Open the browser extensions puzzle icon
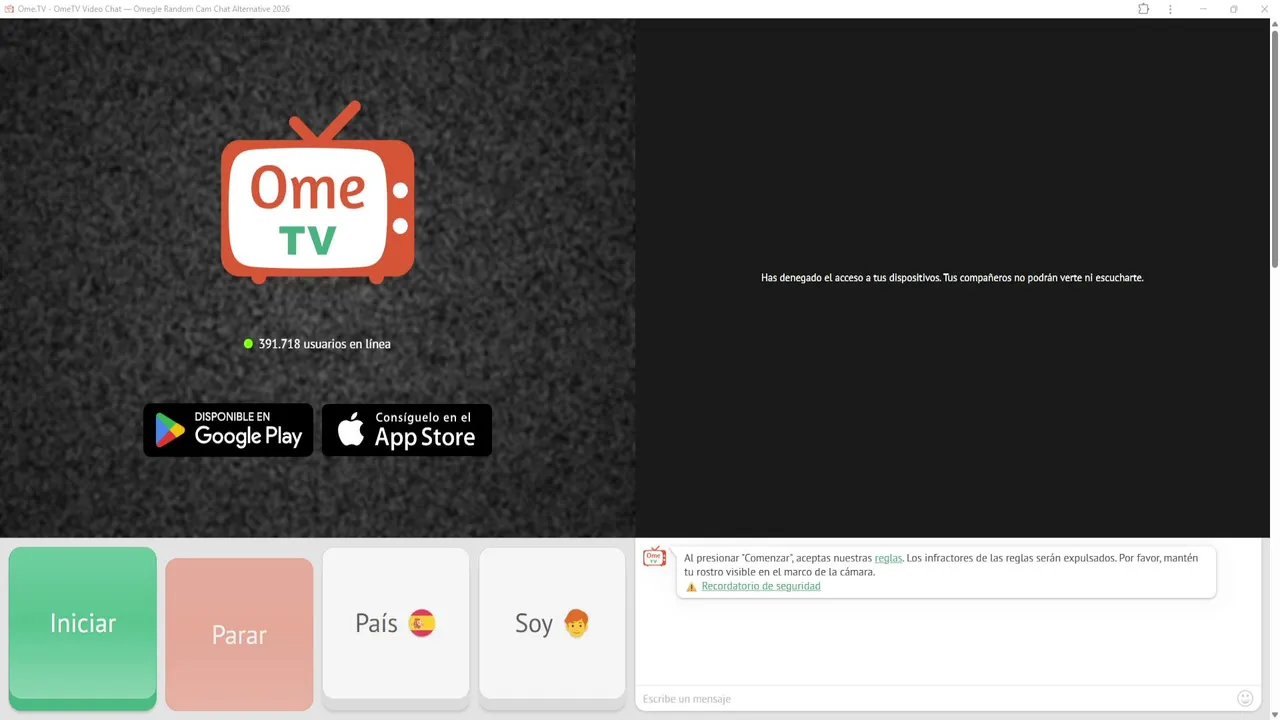The width and height of the screenshot is (1280, 720). pos(1143,9)
